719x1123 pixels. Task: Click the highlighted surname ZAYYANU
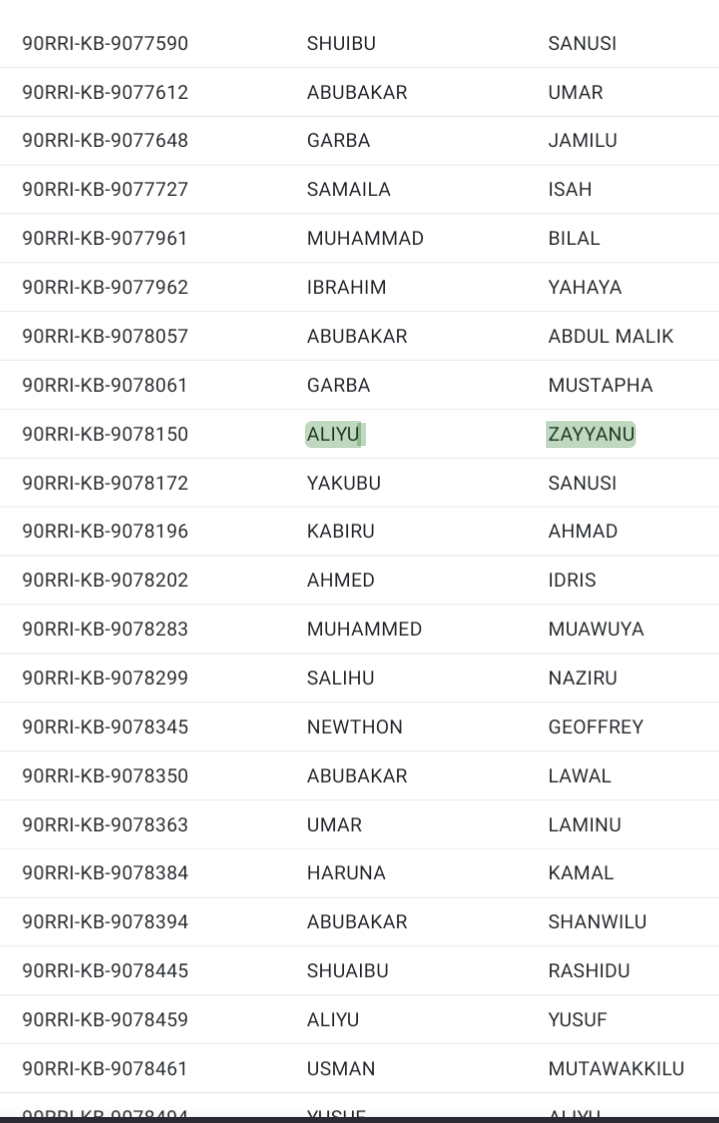591,434
